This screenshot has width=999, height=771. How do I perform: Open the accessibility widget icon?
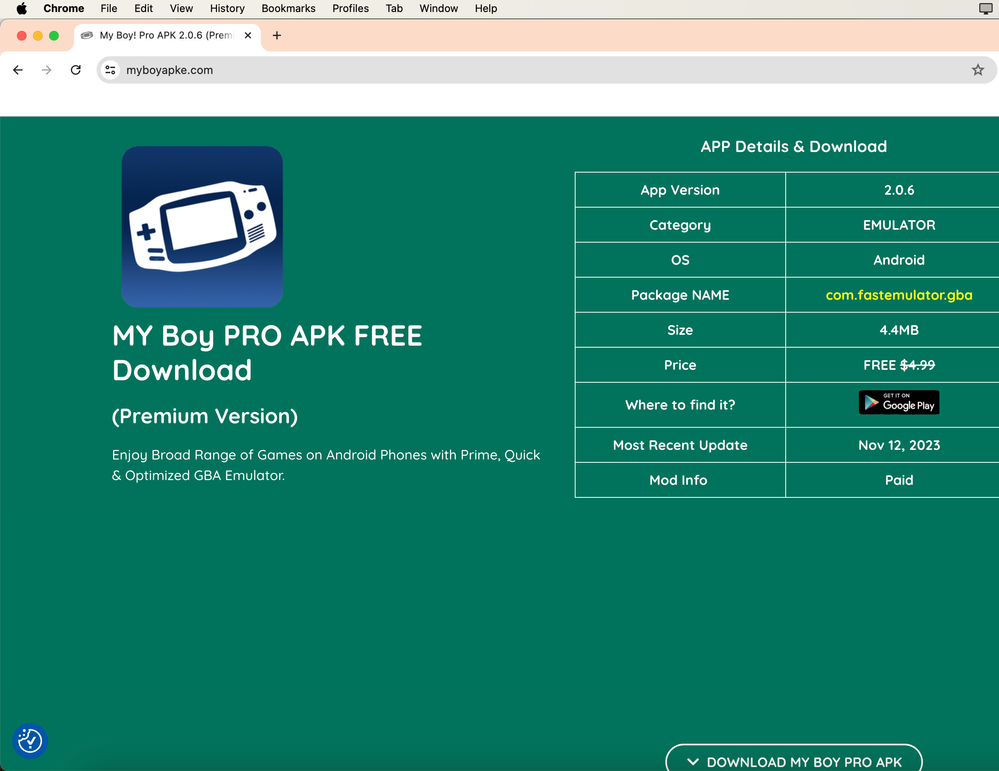tap(30, 740)
